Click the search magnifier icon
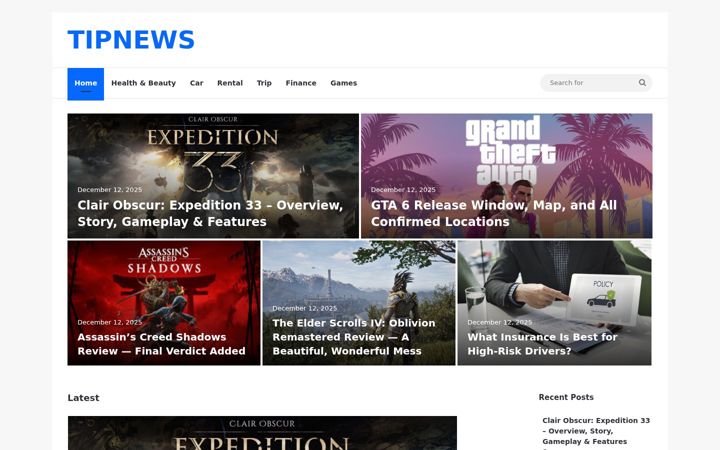The image size is (720, 450). (642, 83)
